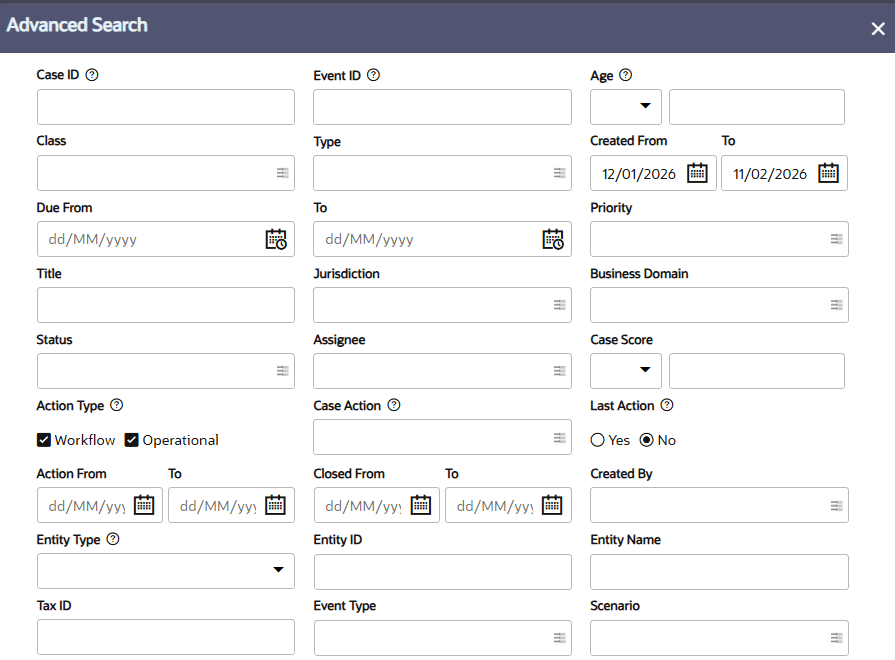
Task: Disable the Operational checkbox
Action: click(132, 440)
